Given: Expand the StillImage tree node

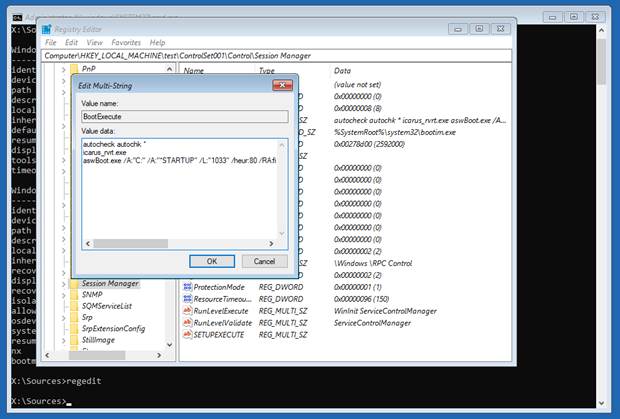Looking at the screenshot, I should click(64, 340).
